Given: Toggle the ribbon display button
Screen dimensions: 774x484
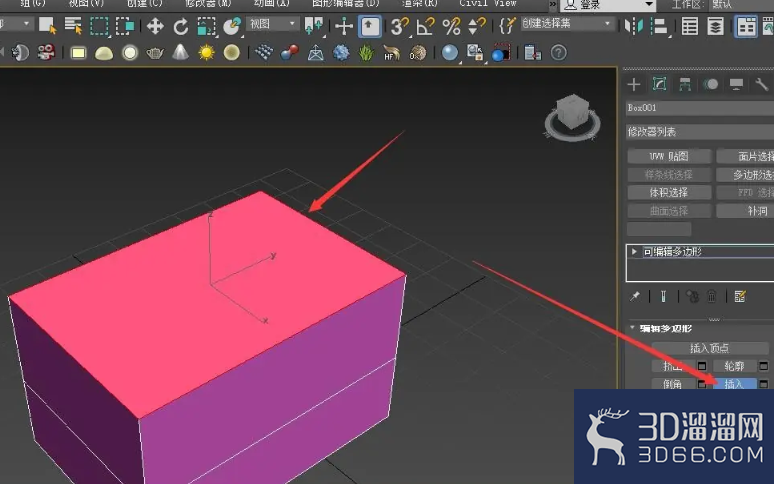Looking at the screenshot, I should (x=746, y=26).
